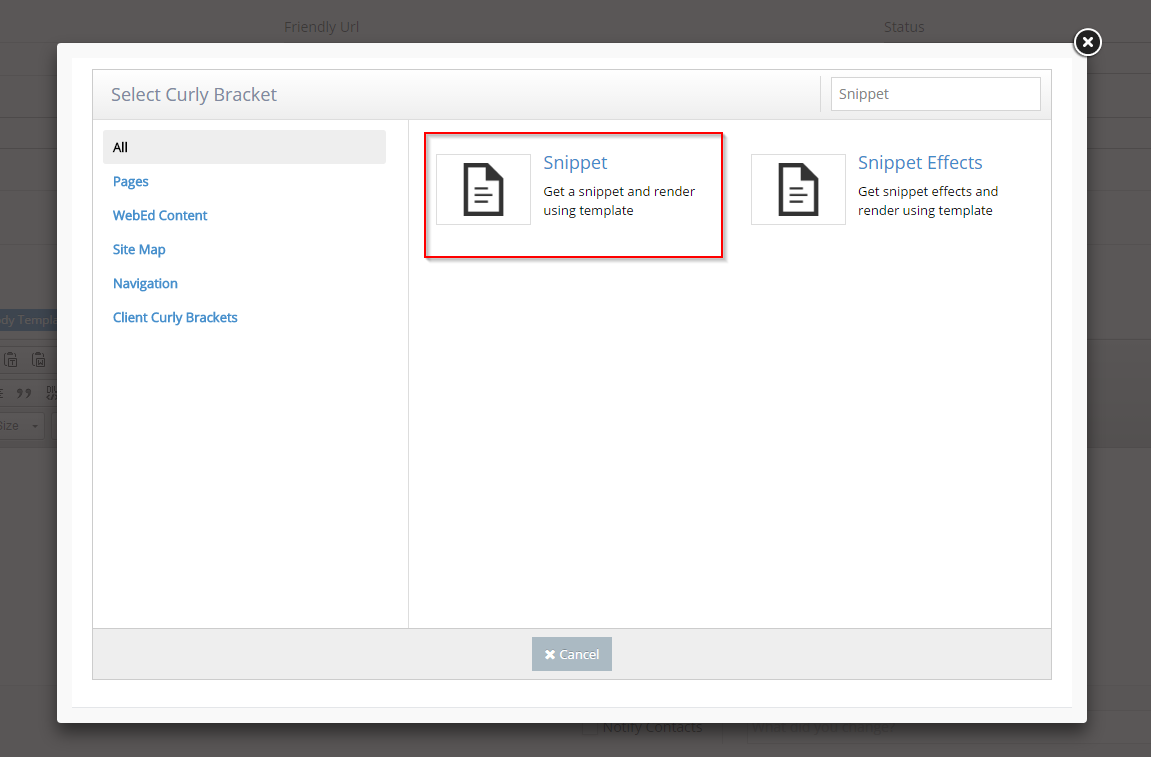Toggle the Notify Contacts checkbox
Viewport: 1151px width, 757px height.
click(x=591, y=728)
